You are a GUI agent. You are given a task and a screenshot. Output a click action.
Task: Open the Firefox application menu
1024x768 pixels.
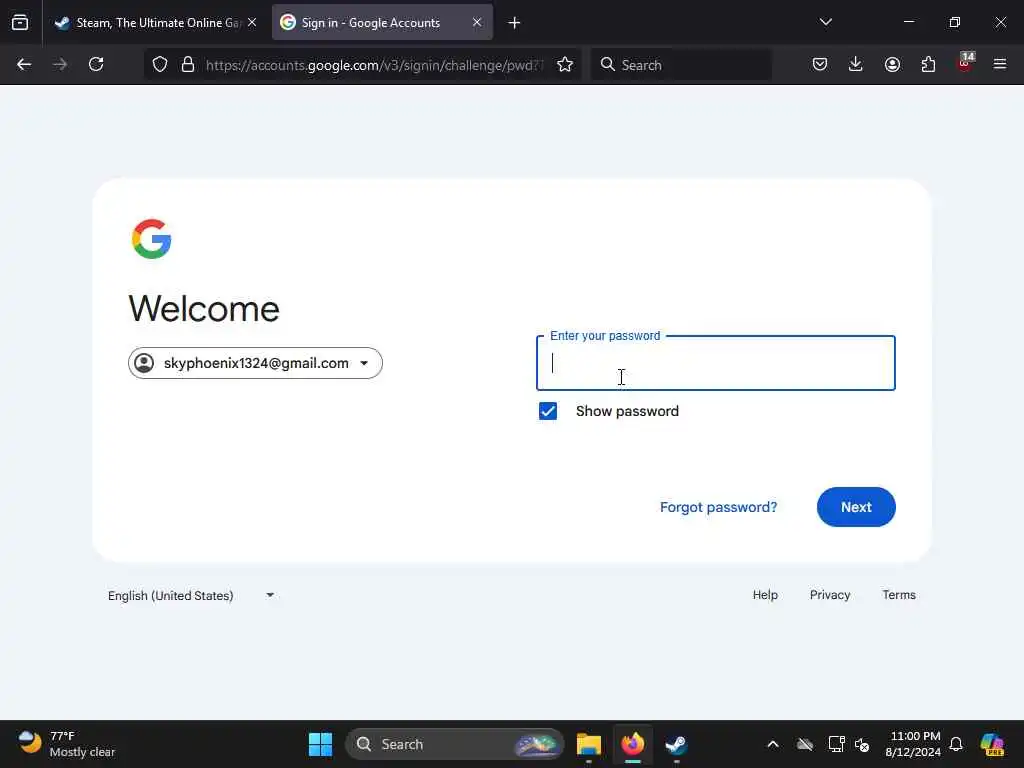(1000, 65)
